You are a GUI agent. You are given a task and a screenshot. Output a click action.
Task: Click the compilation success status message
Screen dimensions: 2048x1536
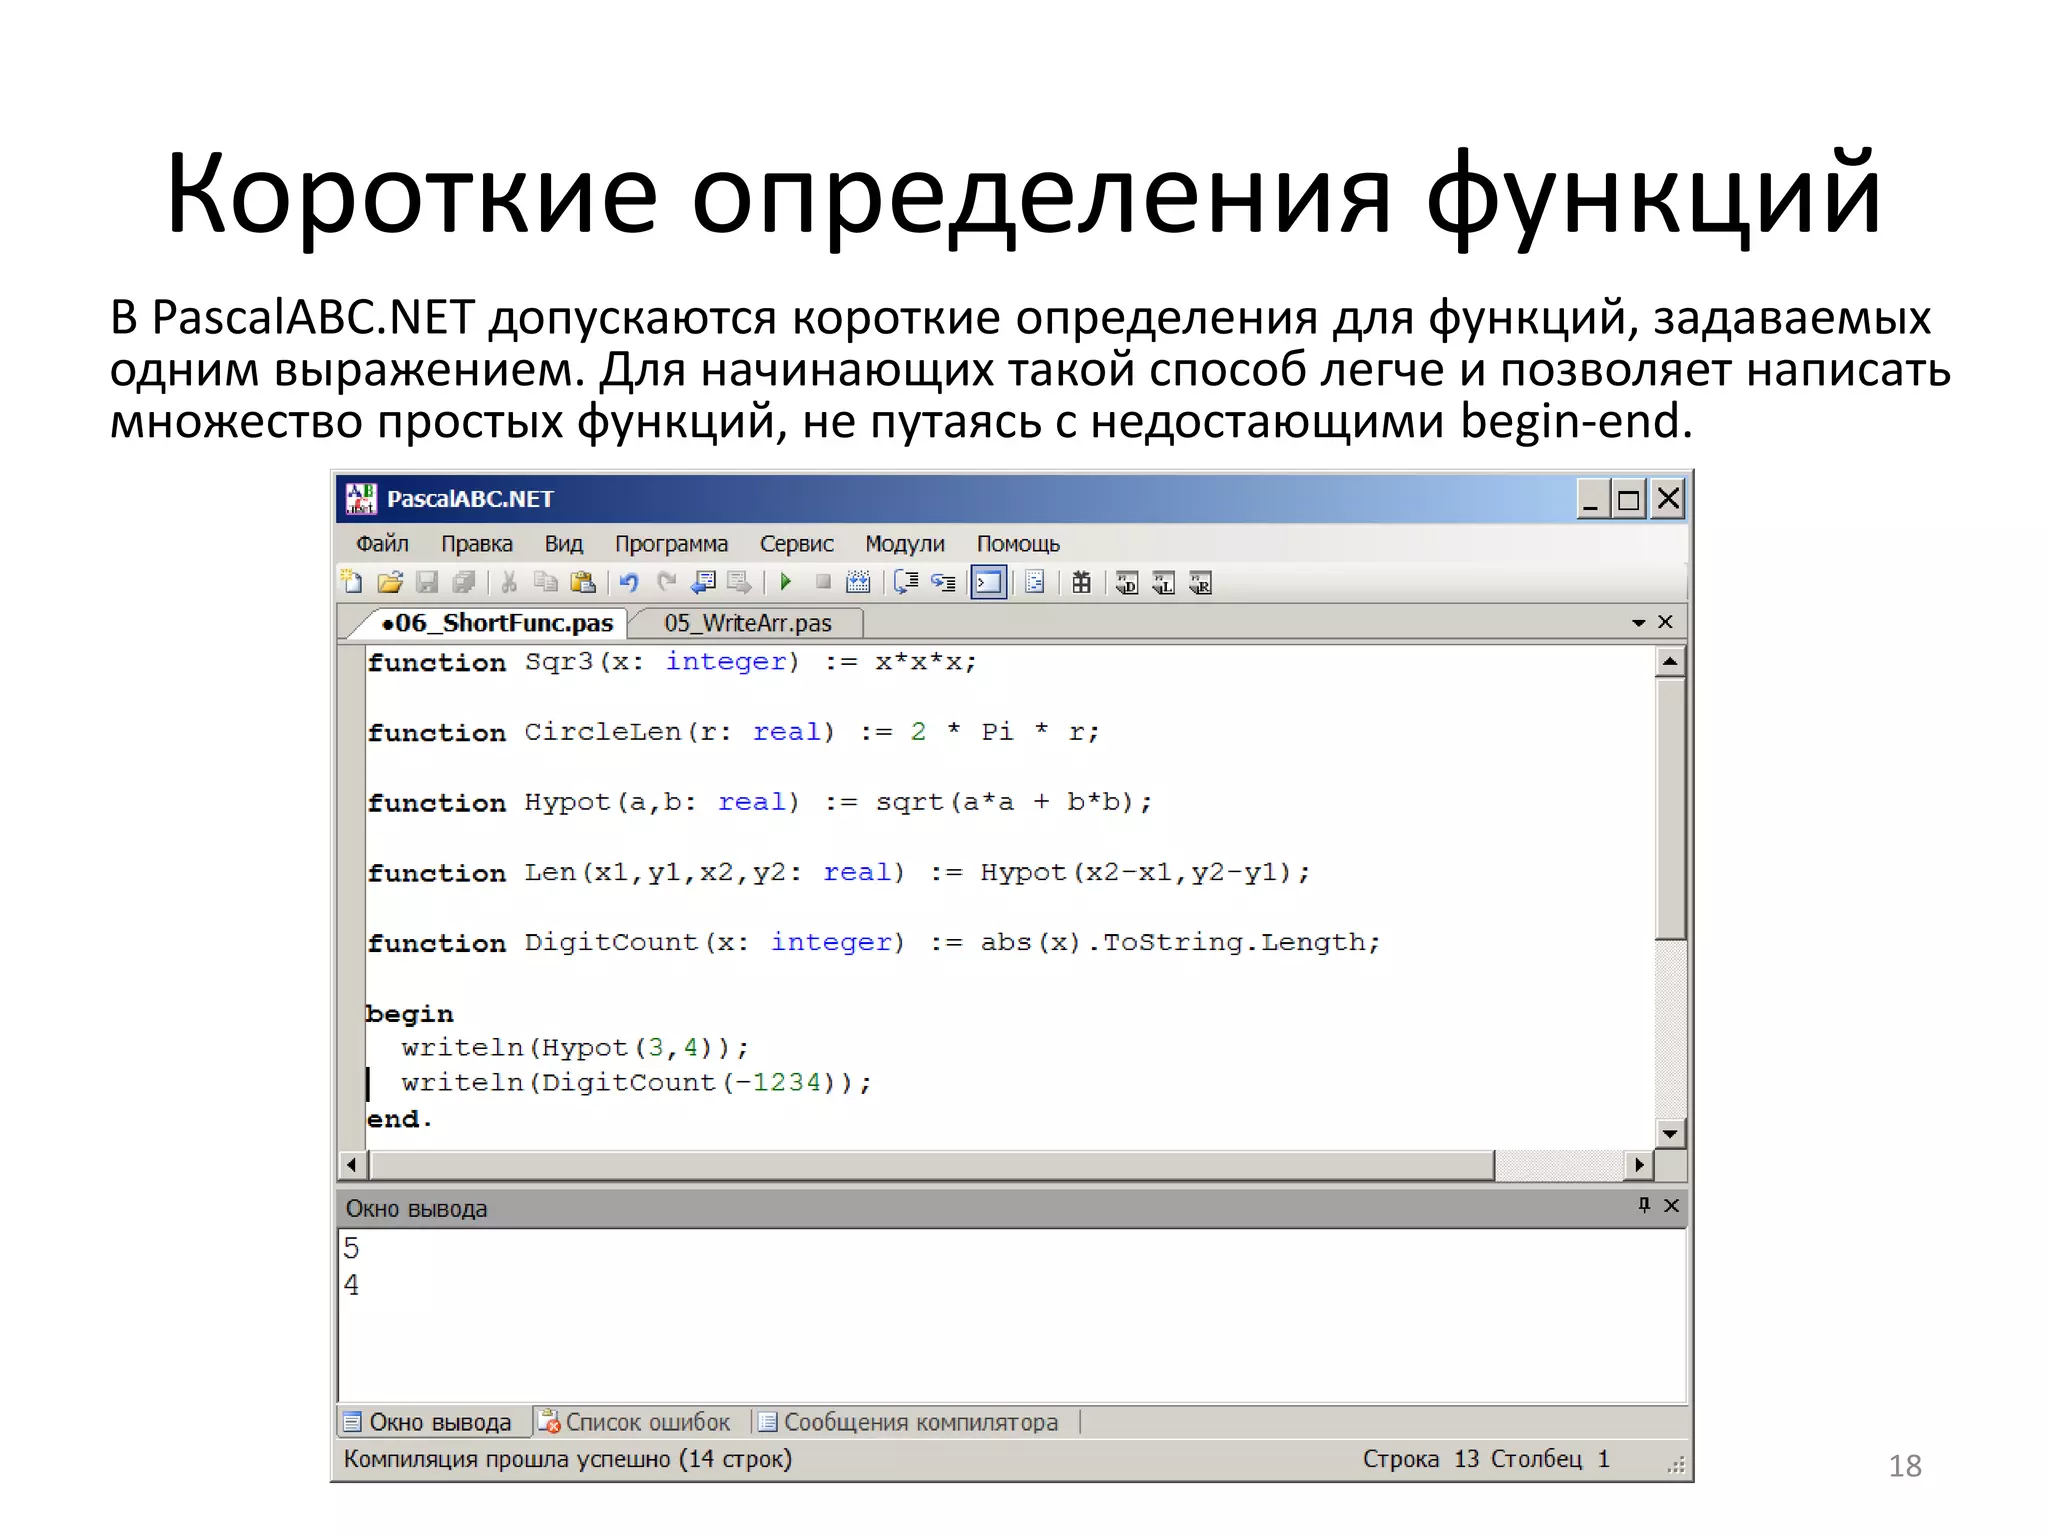[x=568, y=1459]
